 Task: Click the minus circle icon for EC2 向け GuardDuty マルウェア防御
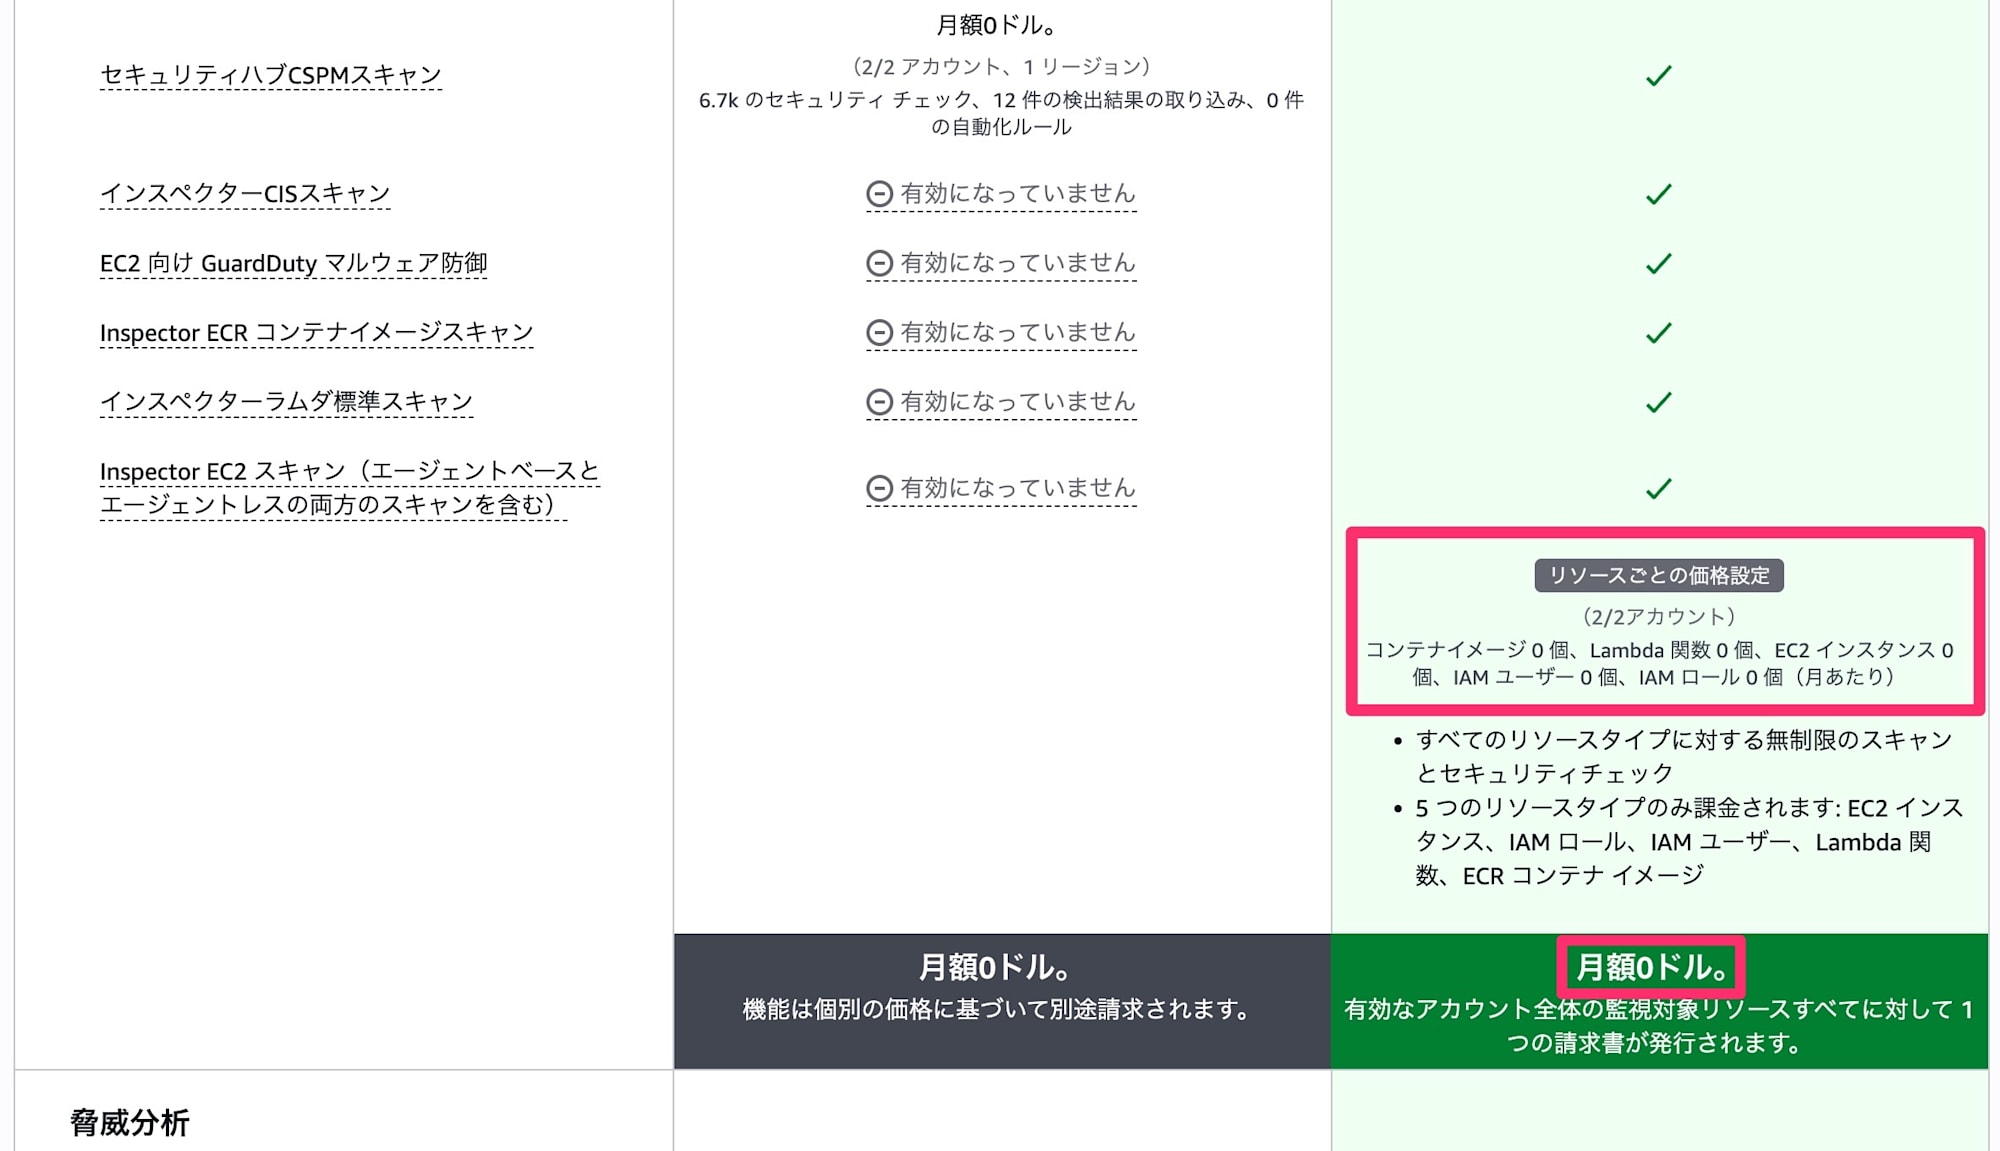[x=879, y=263]
